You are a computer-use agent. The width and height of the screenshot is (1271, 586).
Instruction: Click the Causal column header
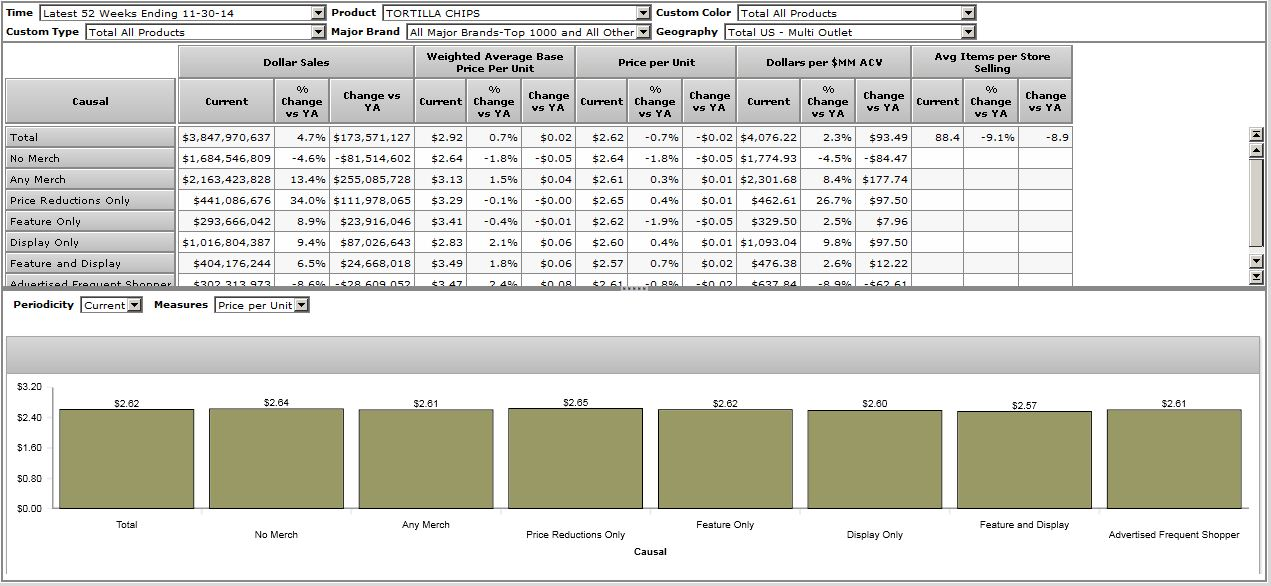[x=91, y=101]
